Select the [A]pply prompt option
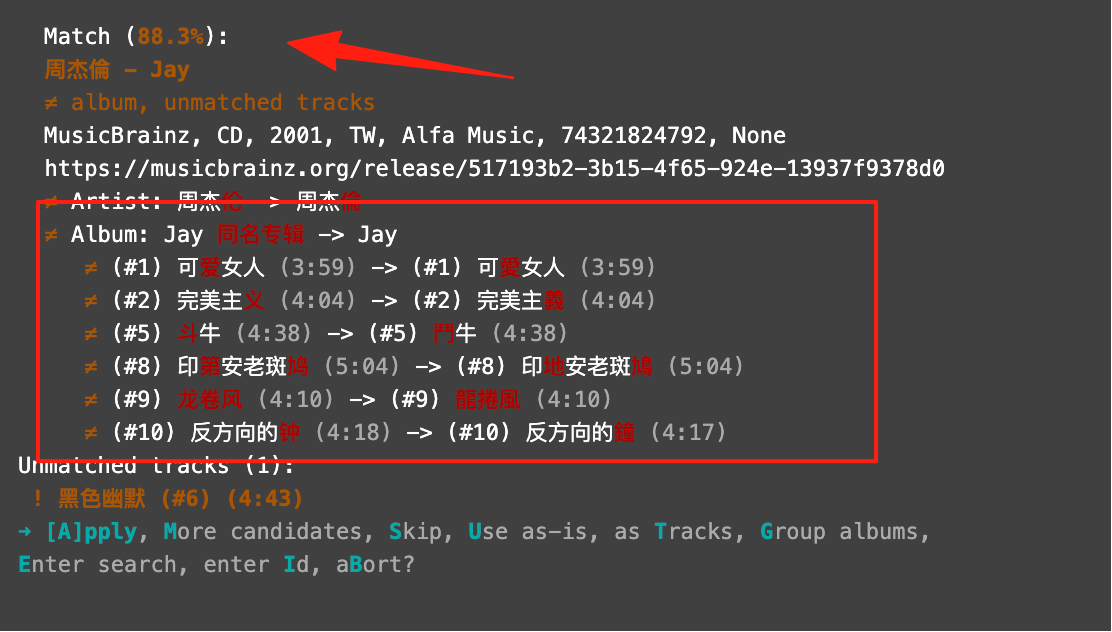This screenshot has height=632, width=1112. (x=91, y=531)
